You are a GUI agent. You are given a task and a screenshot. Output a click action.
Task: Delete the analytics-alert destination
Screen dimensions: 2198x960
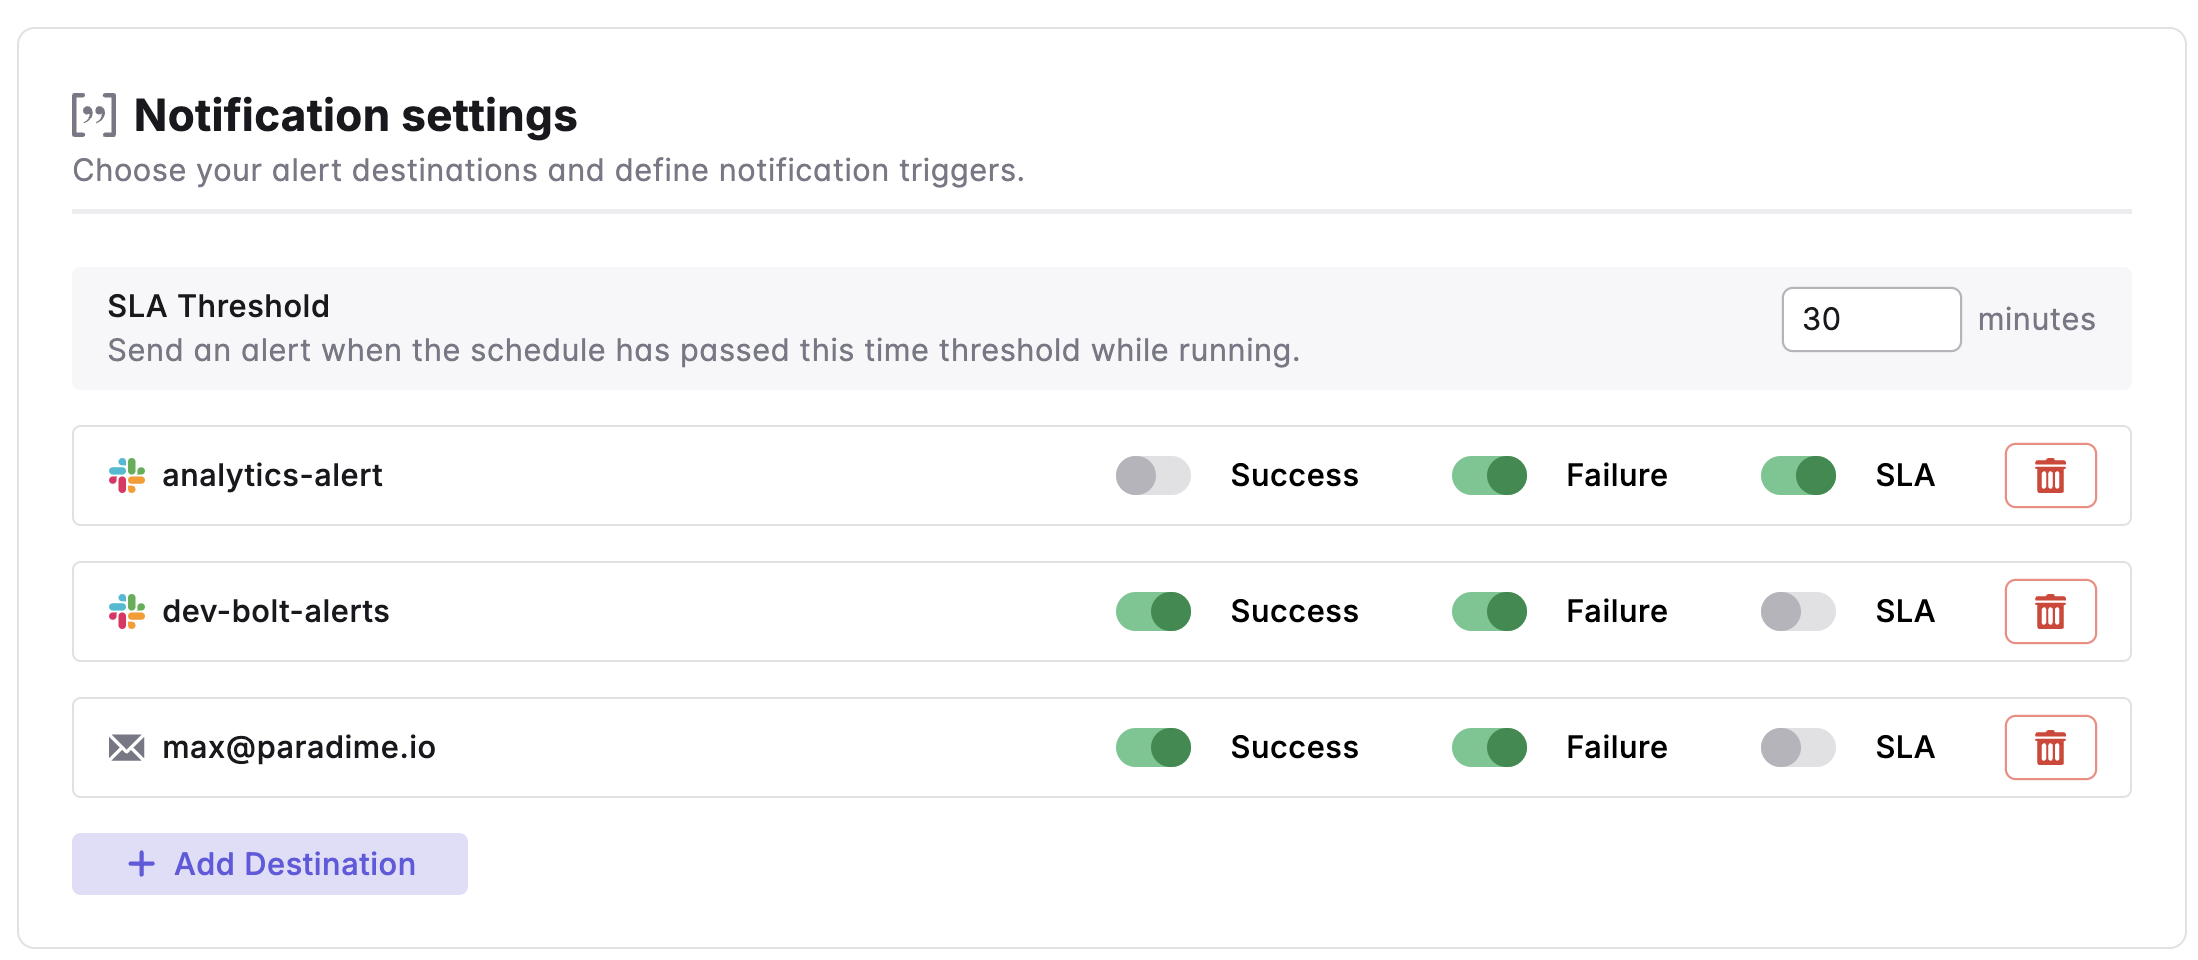click(2050, 476)
